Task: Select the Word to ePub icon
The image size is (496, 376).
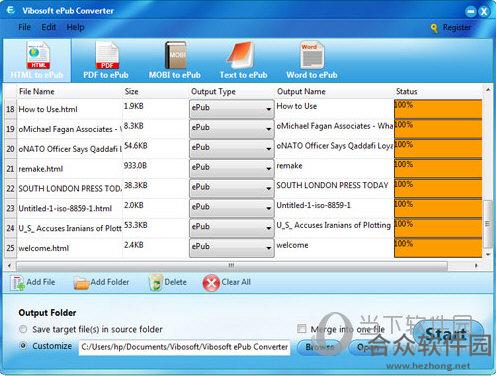Action: tap(312, 56)
